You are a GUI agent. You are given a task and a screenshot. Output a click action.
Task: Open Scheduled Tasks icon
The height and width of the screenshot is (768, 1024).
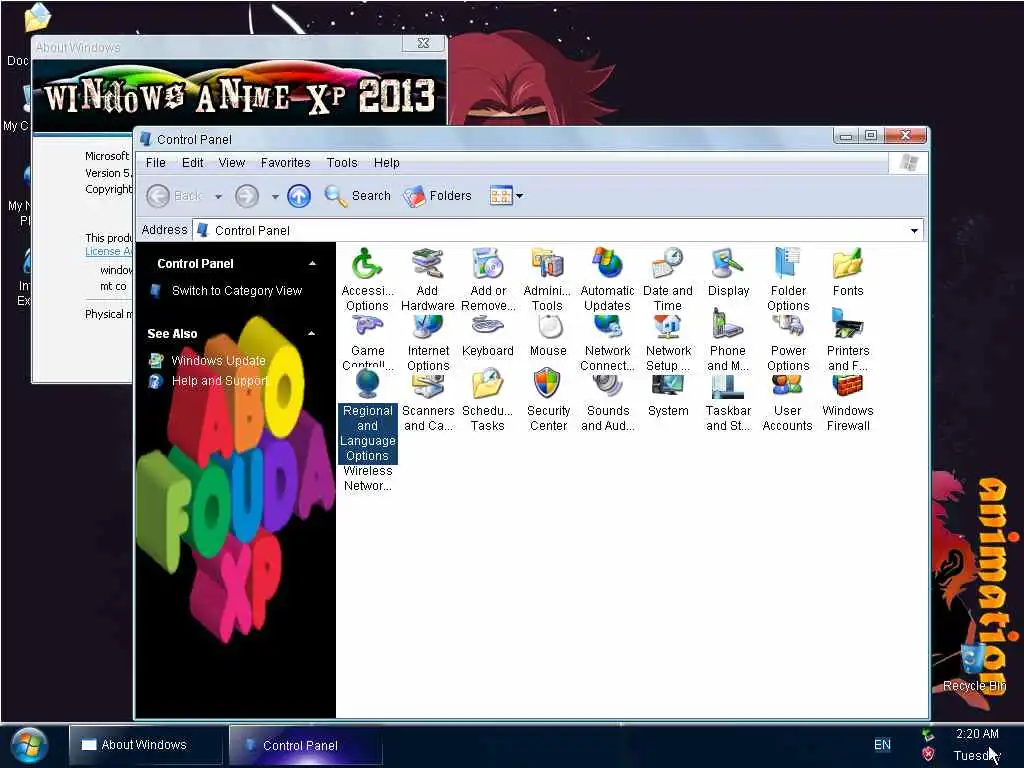[487, 402]
